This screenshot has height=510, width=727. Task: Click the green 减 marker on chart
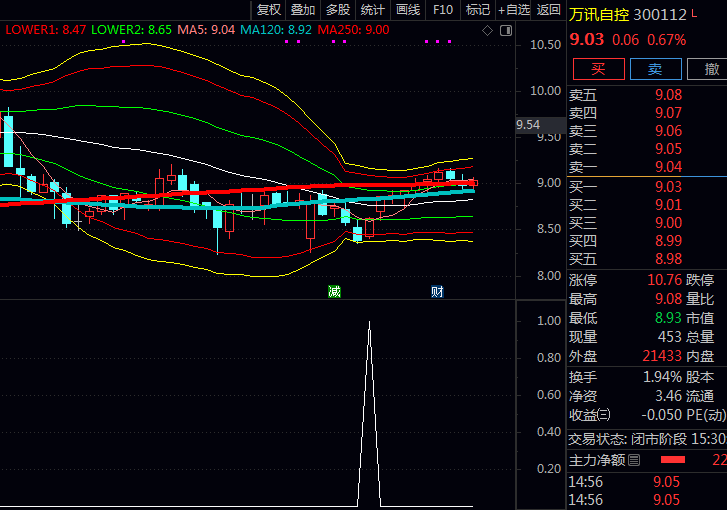click(334, 292)
